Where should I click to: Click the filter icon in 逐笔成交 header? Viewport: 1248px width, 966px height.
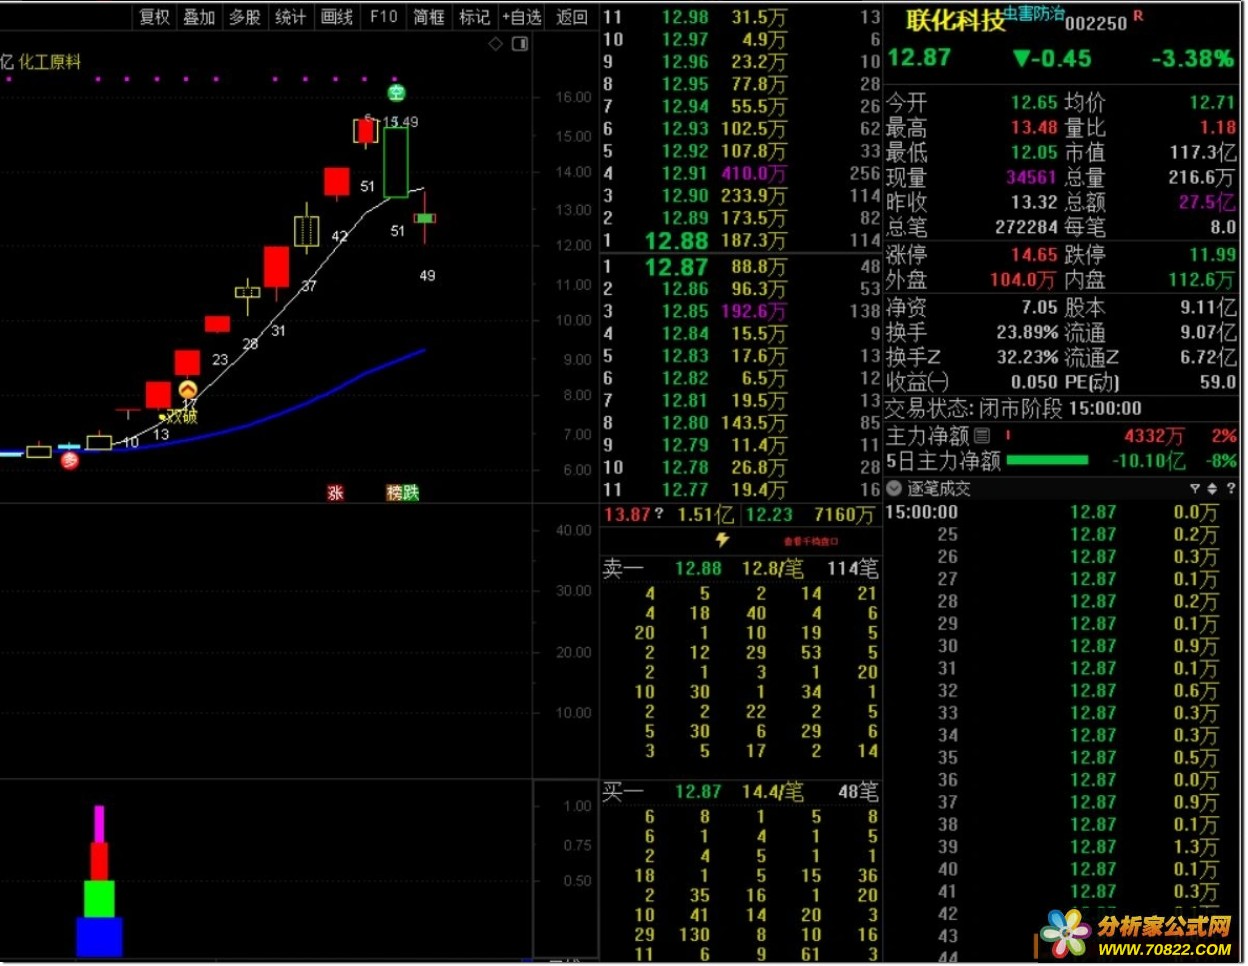pyautogui.click(x=1194, y=488)
